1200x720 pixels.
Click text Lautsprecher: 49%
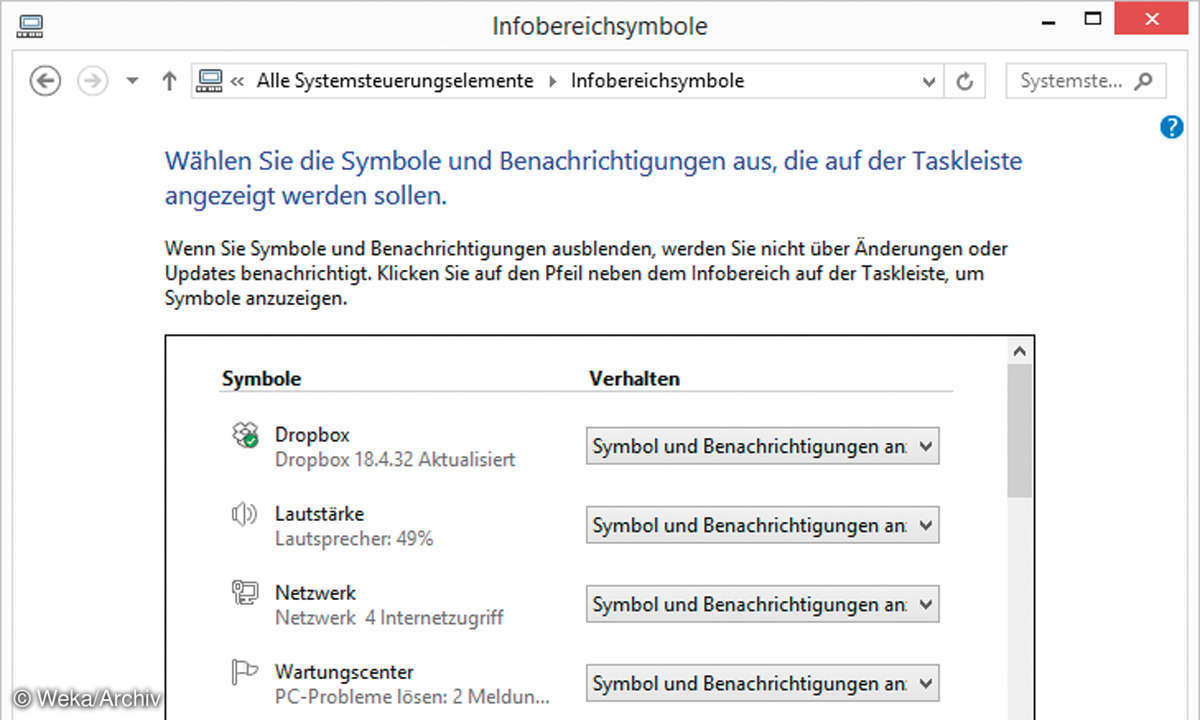pyautogui.click(x=354, y=539)
